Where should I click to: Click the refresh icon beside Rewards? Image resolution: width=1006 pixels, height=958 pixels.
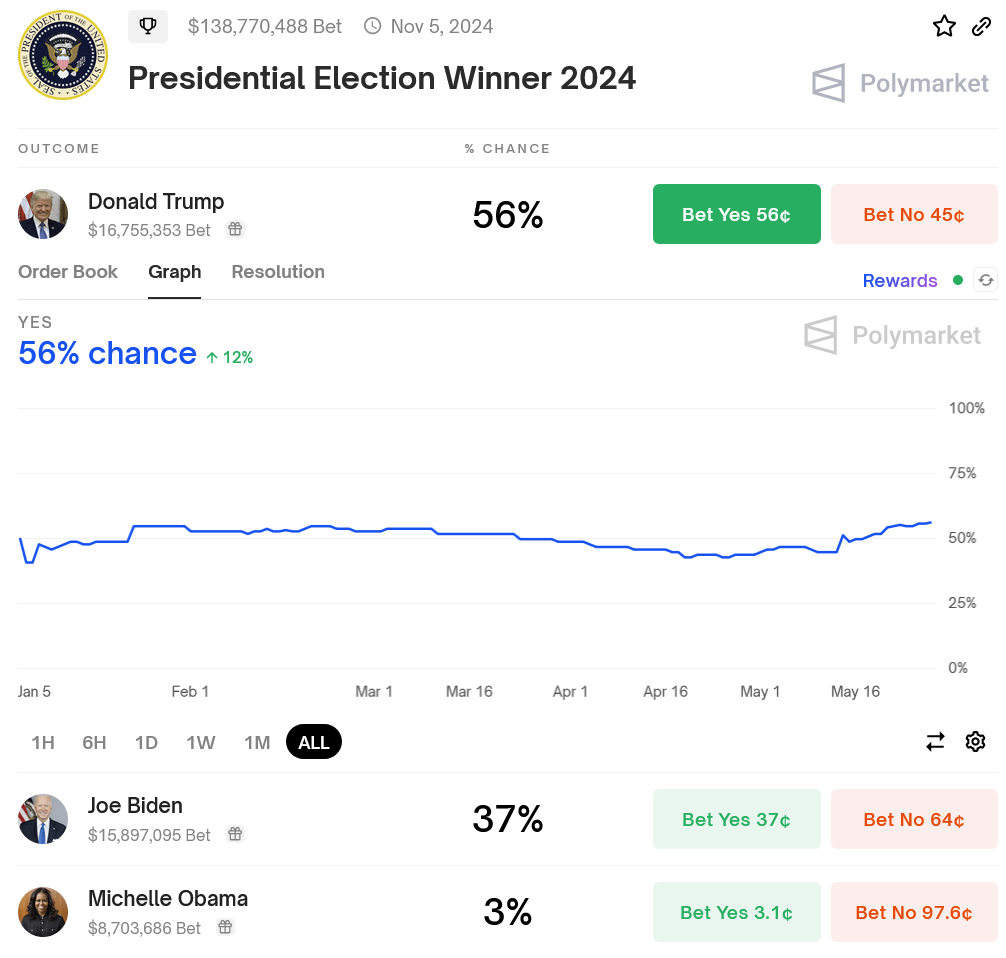tap(985, 281)
